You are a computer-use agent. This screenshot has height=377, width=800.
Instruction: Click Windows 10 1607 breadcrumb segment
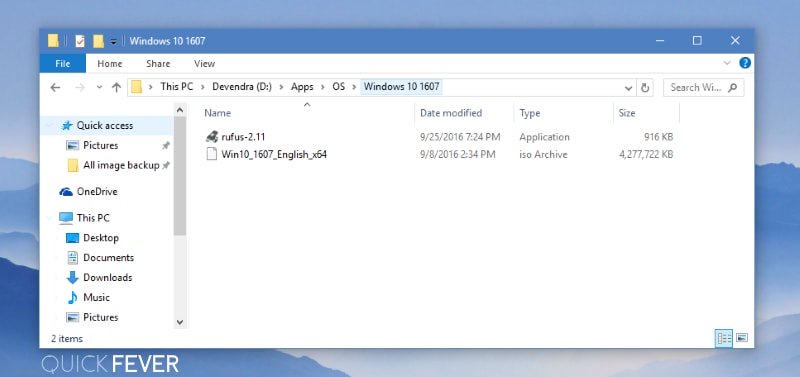(x=402, y=87)
